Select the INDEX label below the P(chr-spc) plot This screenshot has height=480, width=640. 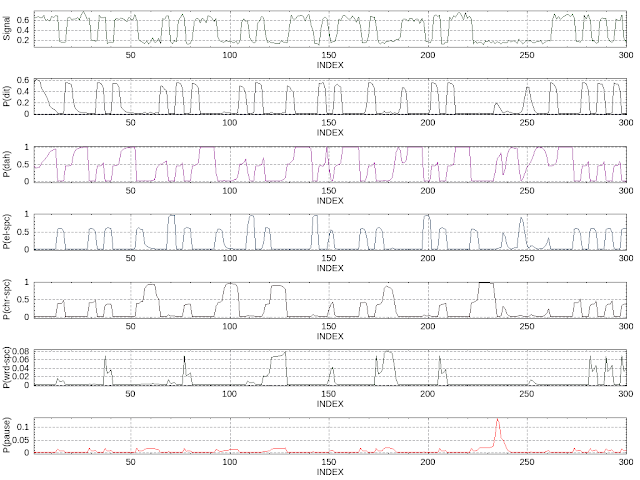(x=330, y=336)
